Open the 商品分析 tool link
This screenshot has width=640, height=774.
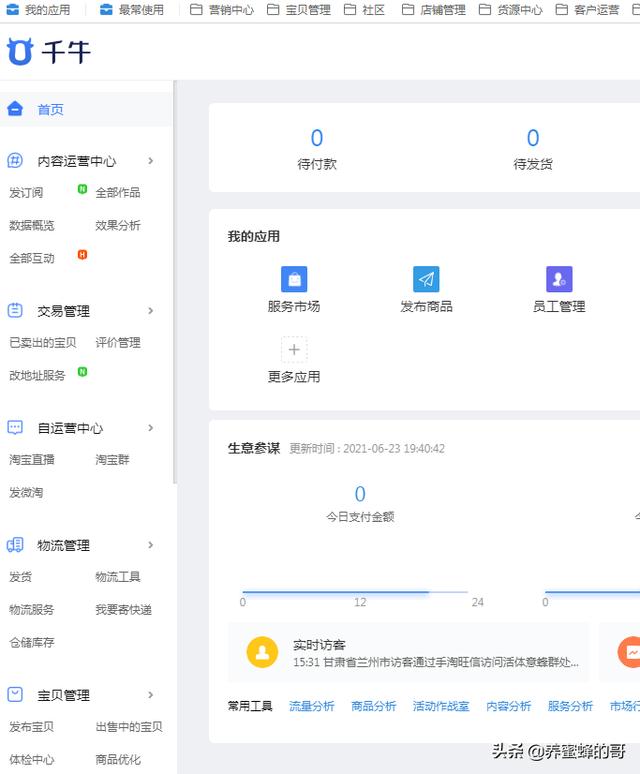click(374, 706)
